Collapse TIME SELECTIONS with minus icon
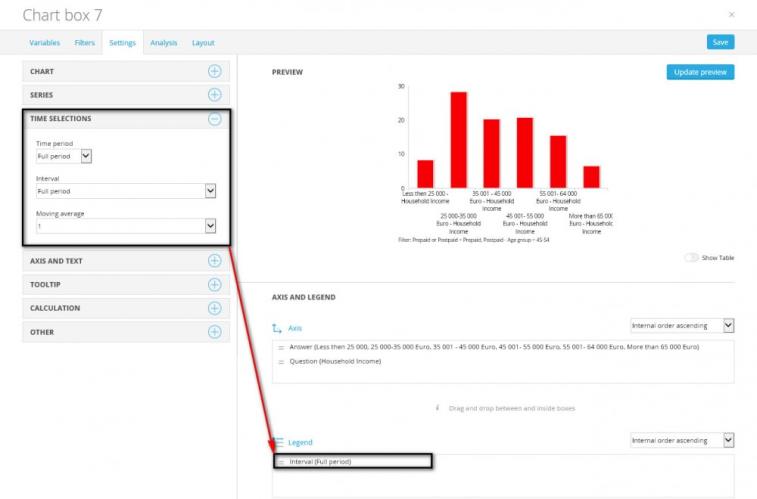This screenshot has width=757, height=499. [x=215, y=119]
